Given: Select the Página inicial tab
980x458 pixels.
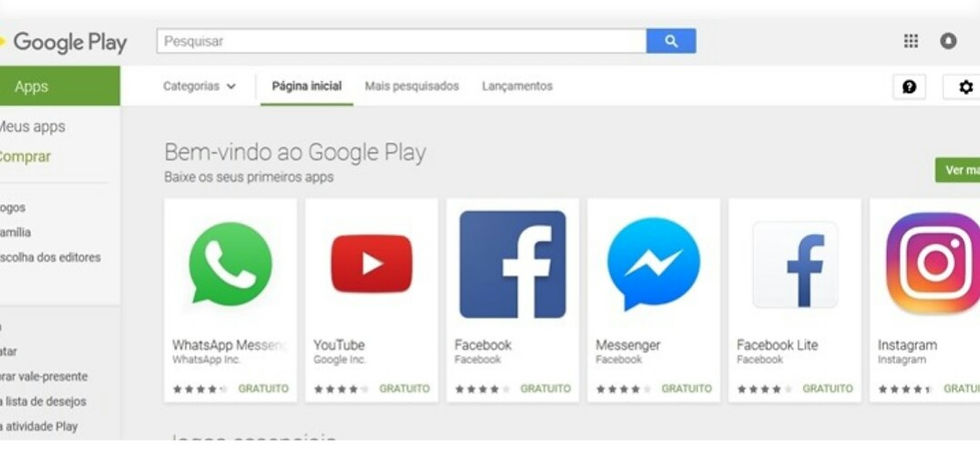Looking at the screenshot, I should [x=307, y=86].
